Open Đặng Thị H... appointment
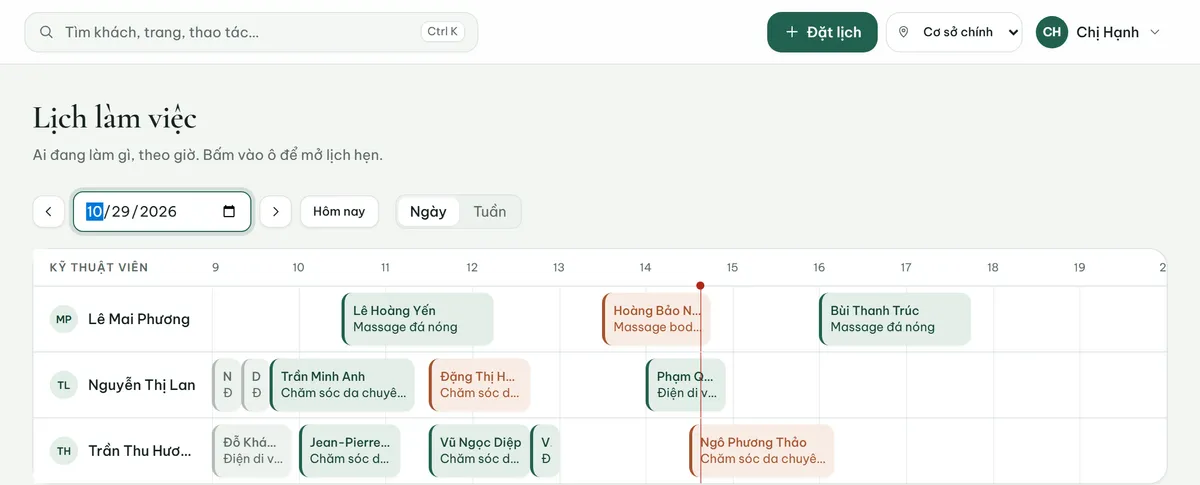Image resolution: width=1200 pixels, height=485 pixels. click(479, 385)
